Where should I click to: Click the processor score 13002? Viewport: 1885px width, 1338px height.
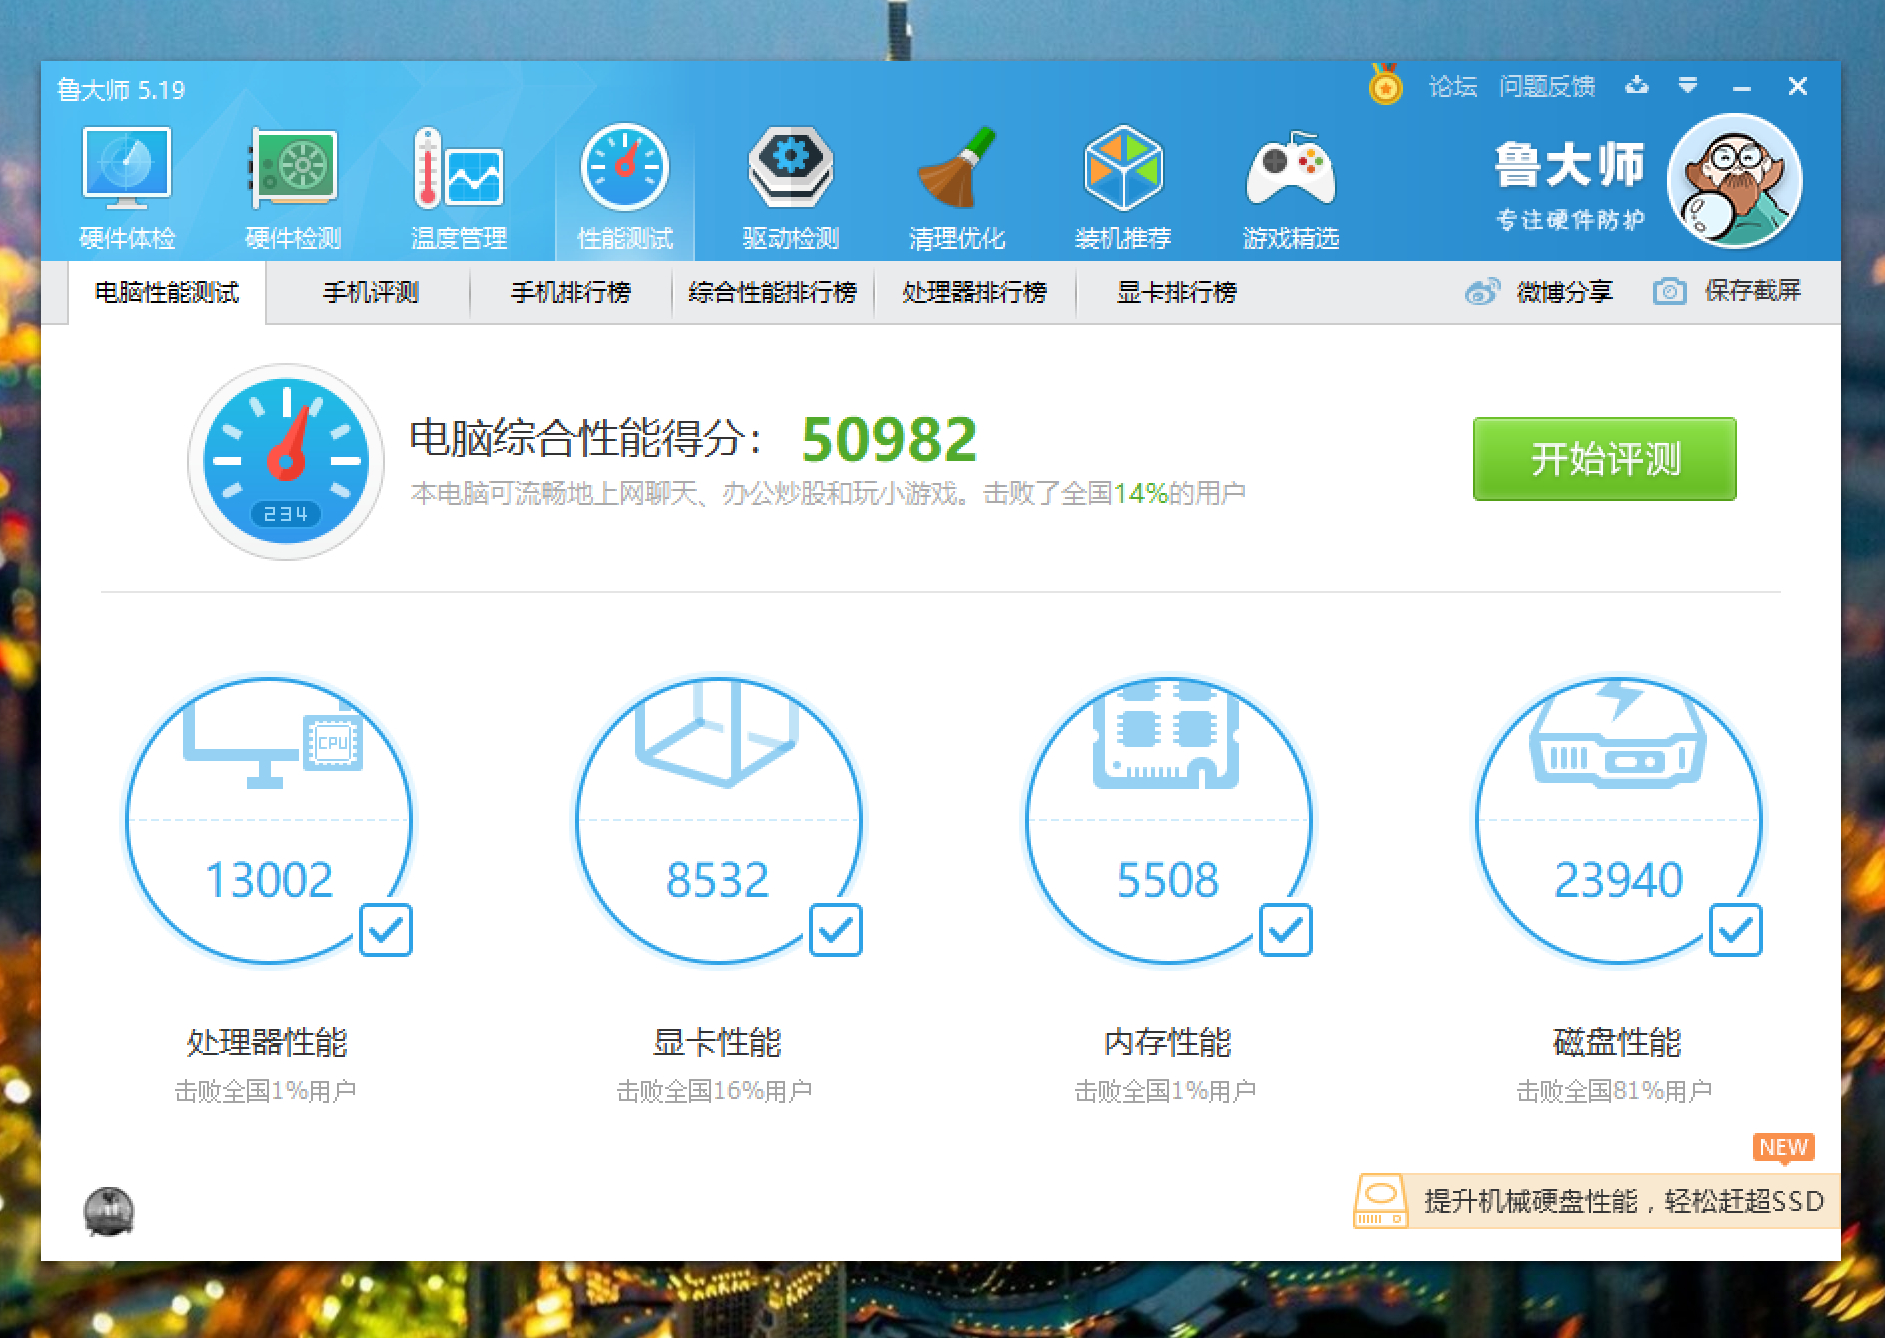(x=269, y=880)
